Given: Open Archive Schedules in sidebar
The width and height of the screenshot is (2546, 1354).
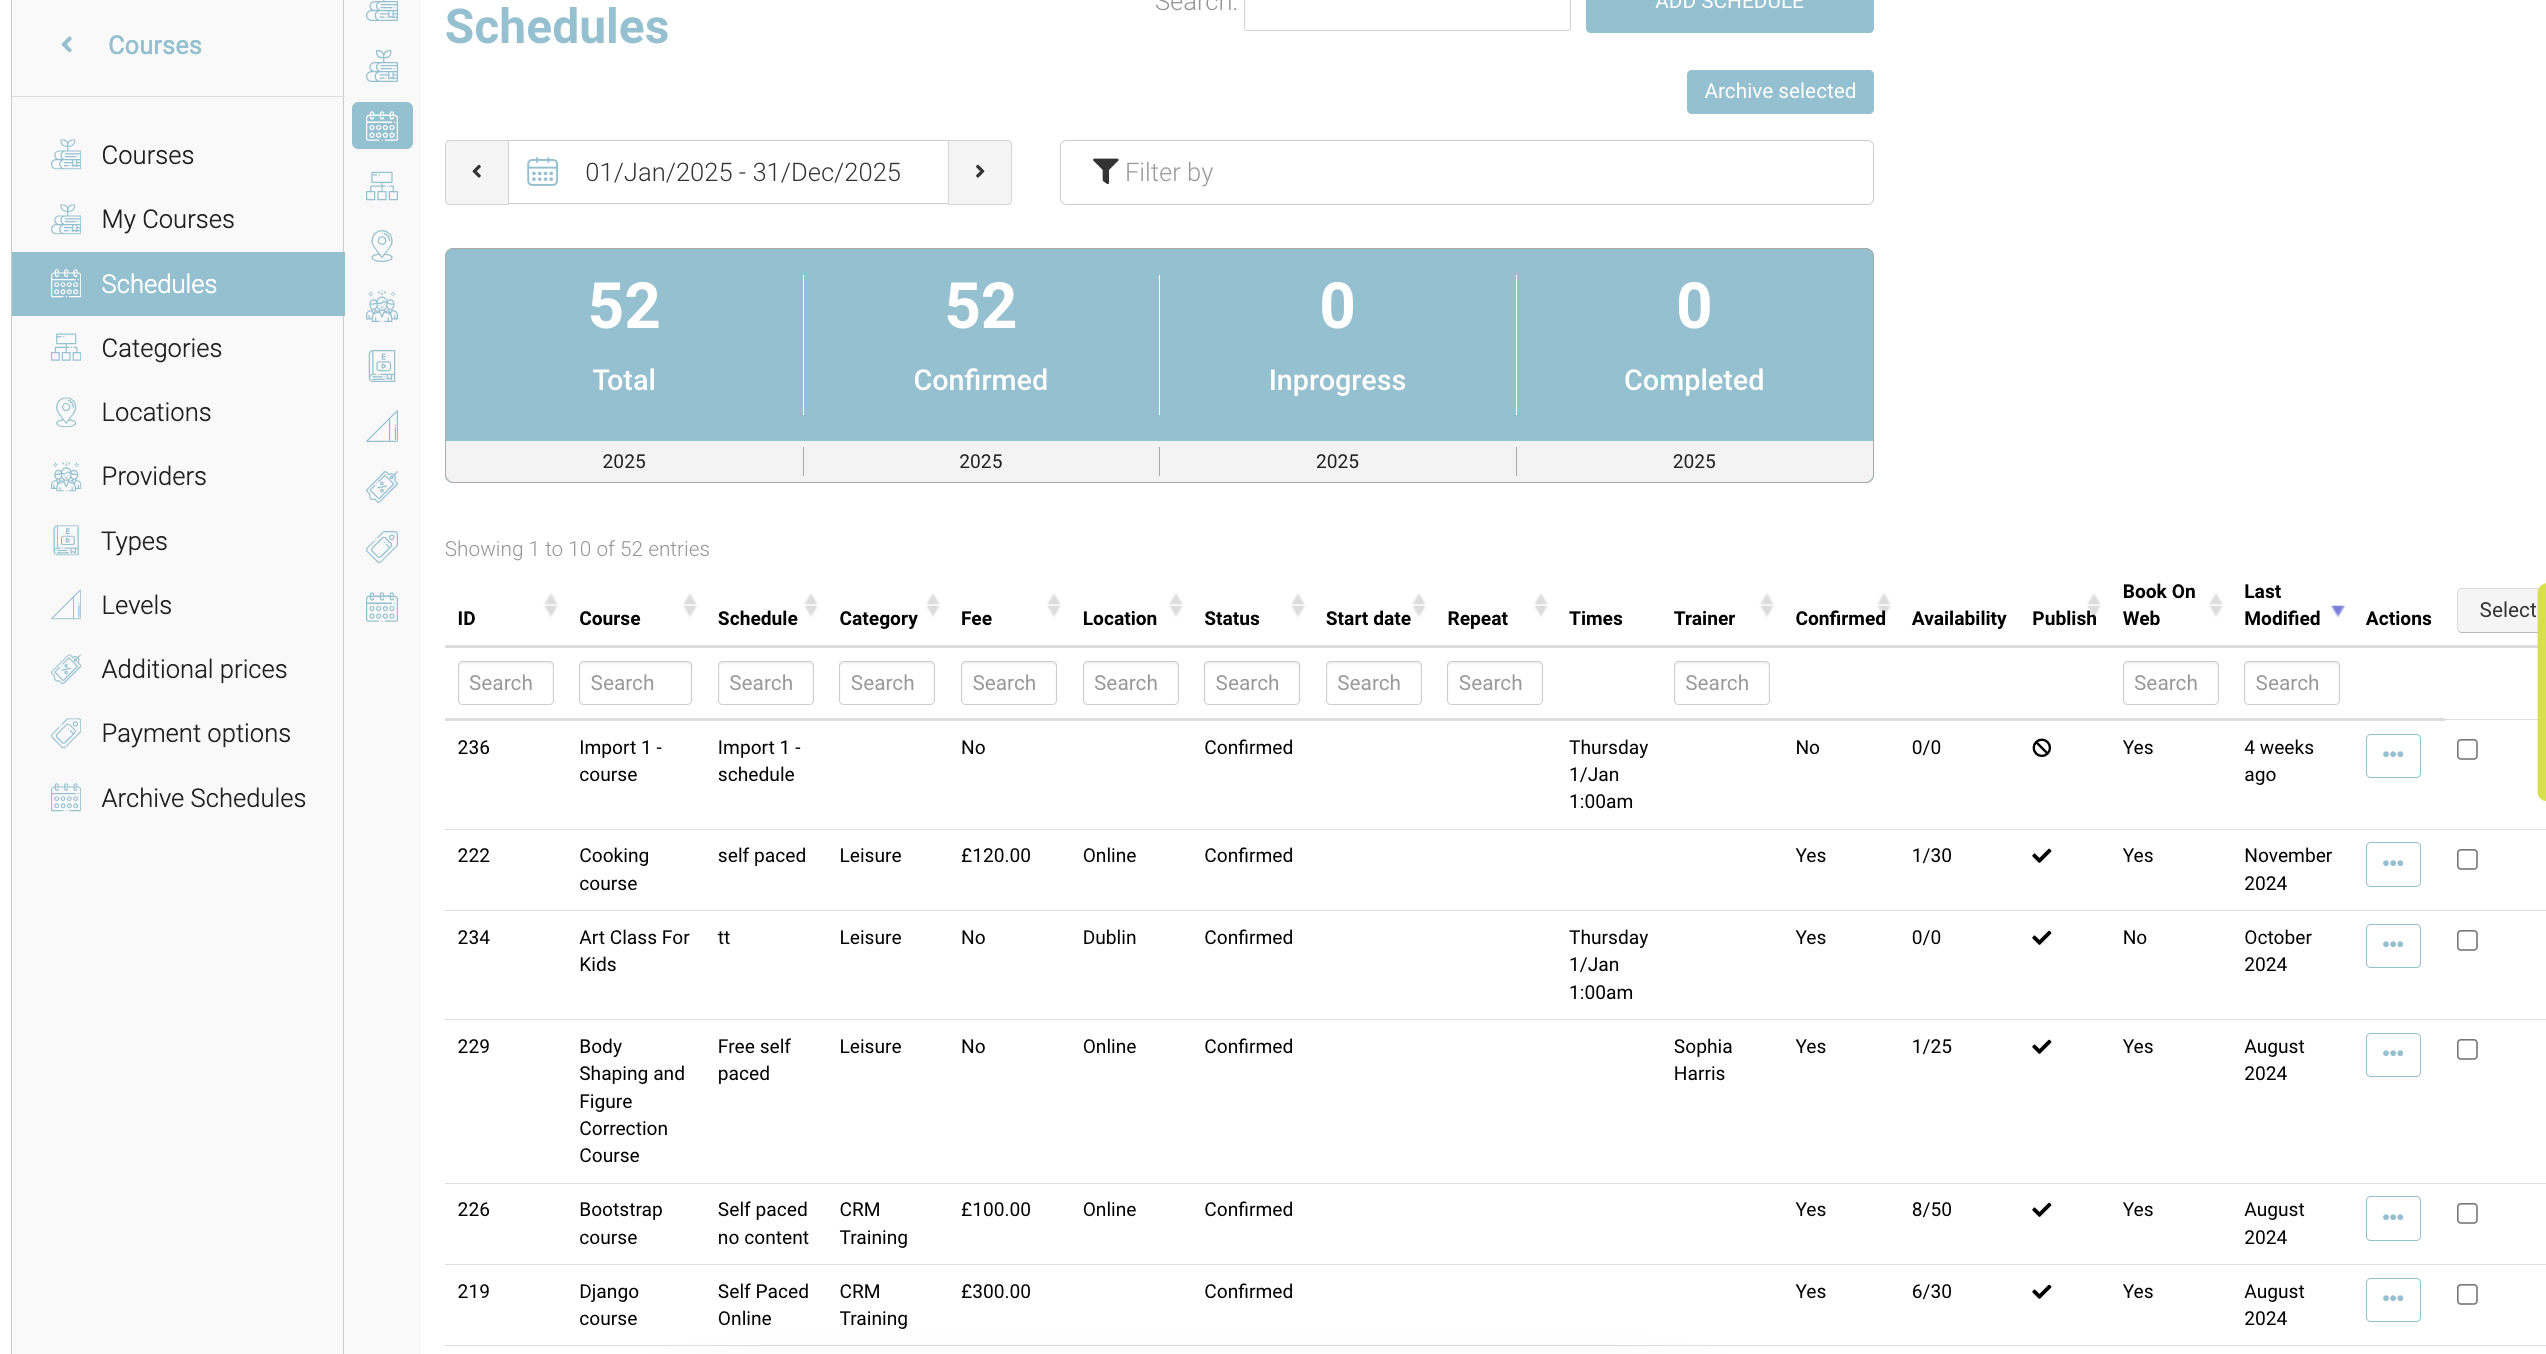Looking at the screenshot, I should pos(203,798).
